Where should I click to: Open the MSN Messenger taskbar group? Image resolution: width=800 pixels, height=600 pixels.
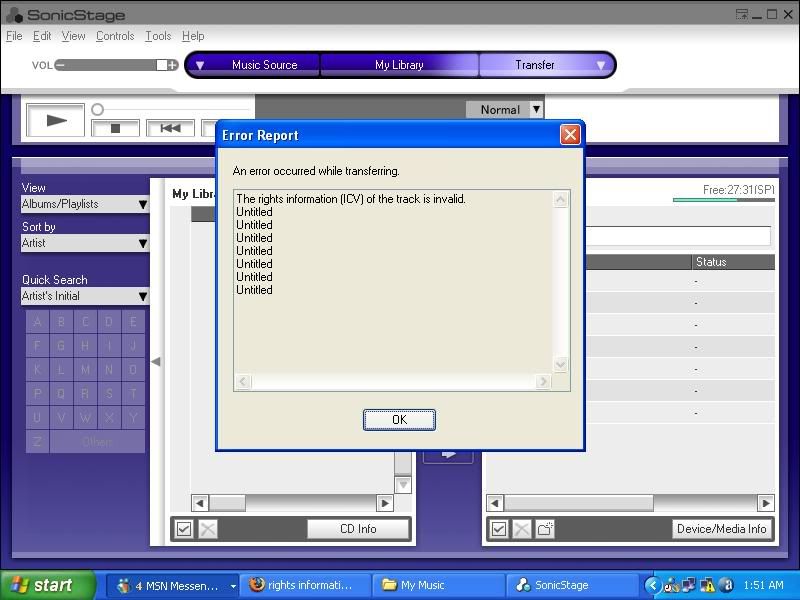tap(173, 585)
